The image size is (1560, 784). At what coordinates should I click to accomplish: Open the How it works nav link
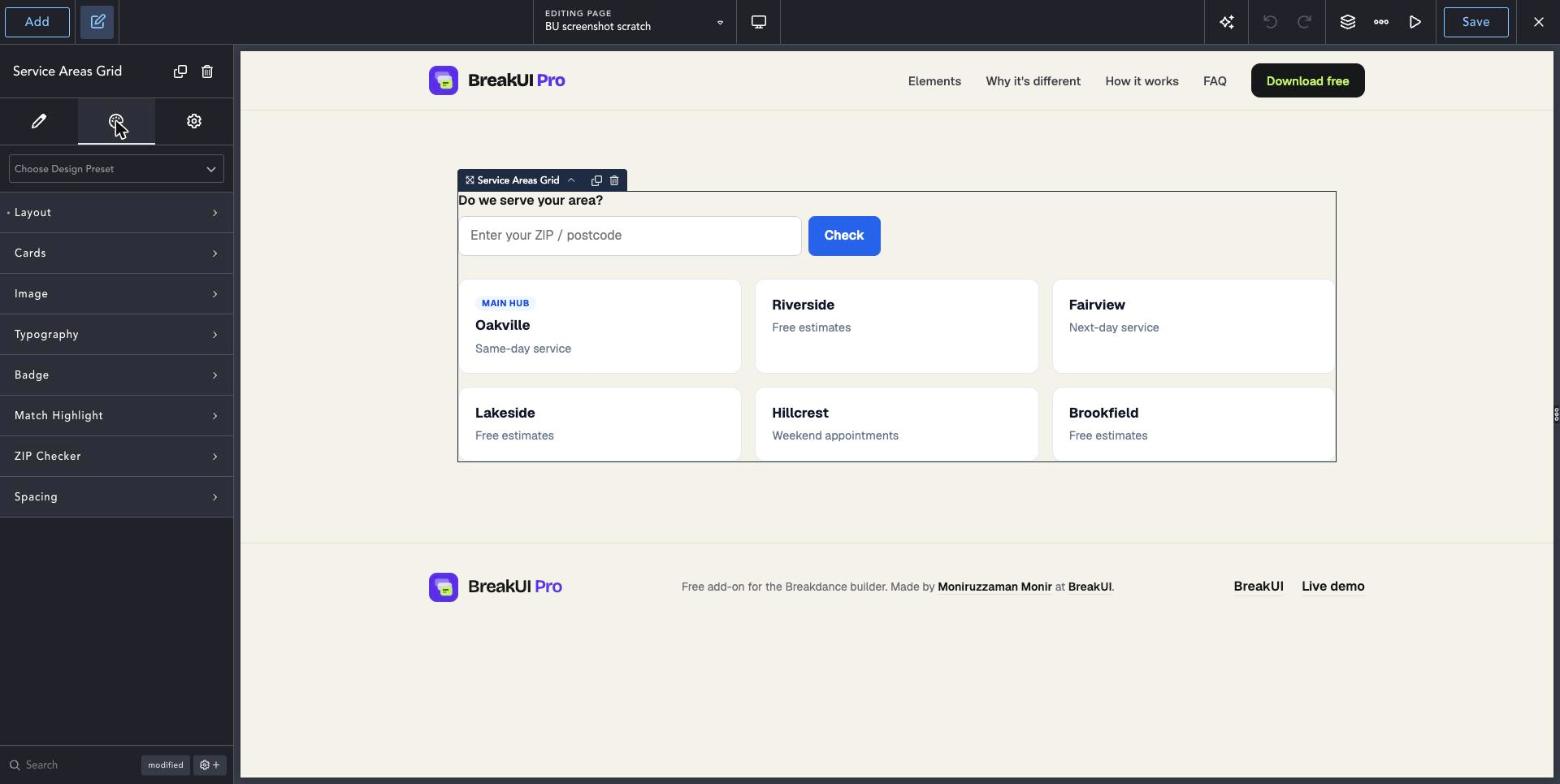[x=1142, y=81]
